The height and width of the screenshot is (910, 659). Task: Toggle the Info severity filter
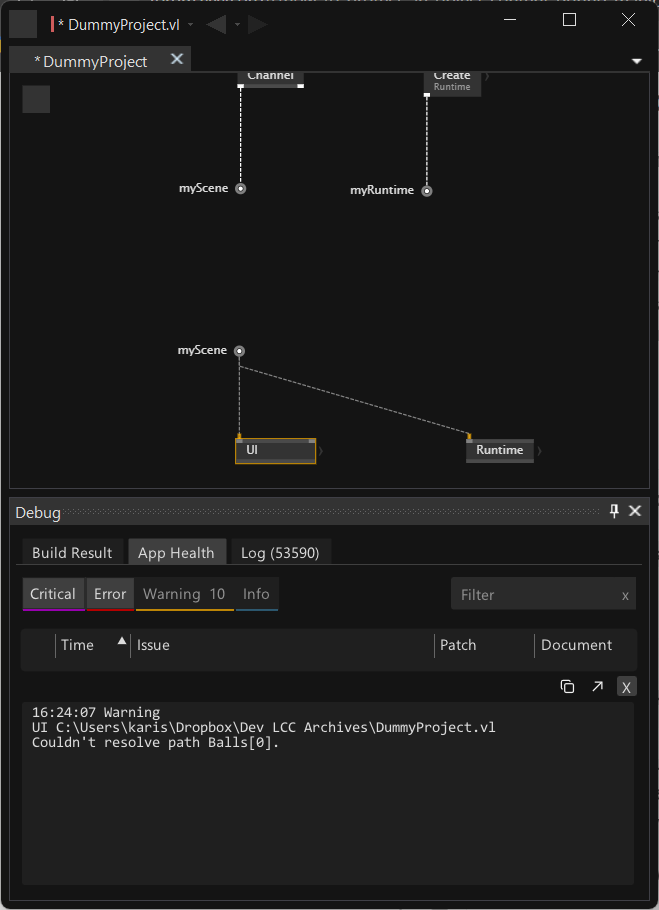[x=256, y=594]
